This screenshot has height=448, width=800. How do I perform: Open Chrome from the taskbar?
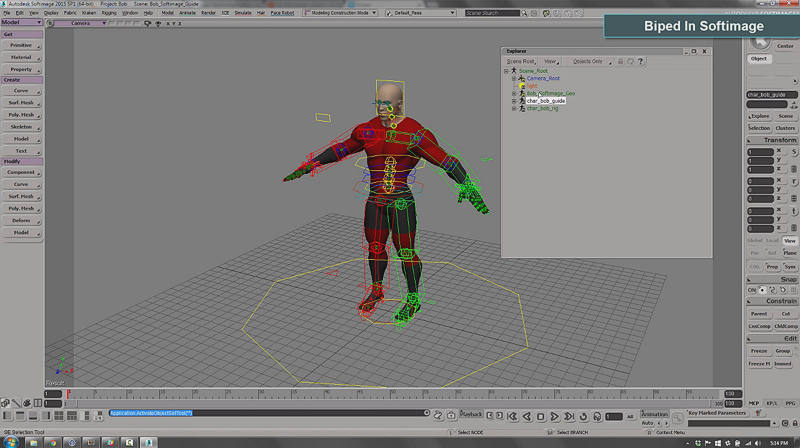tap(53, 442)
